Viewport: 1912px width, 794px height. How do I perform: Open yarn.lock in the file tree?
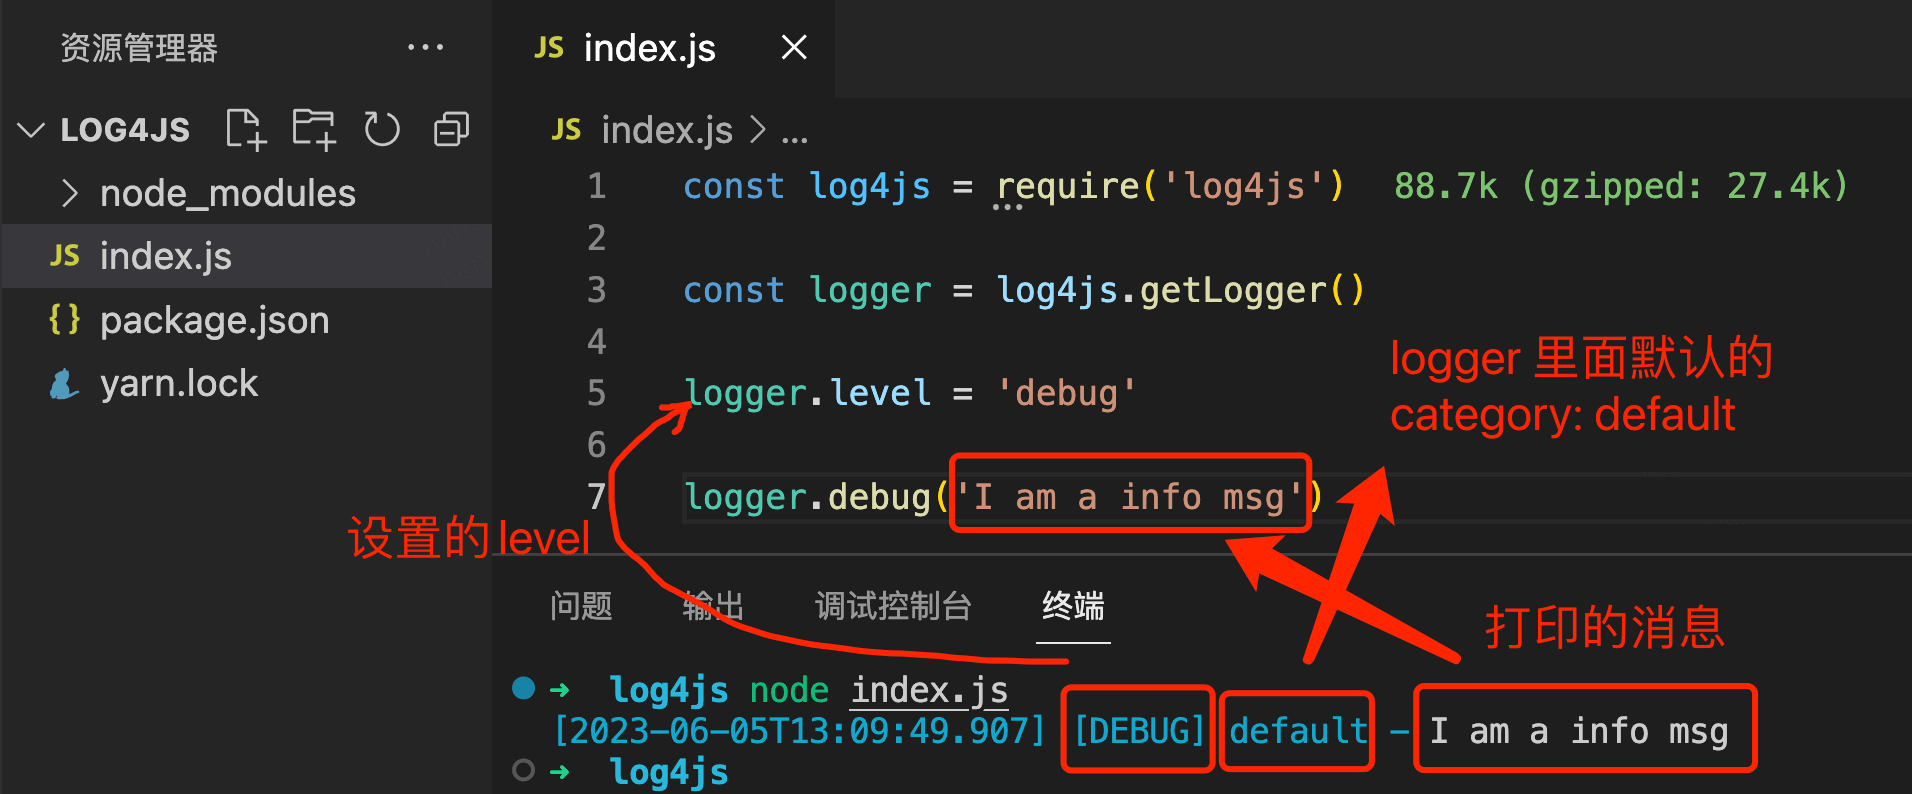(x=246, y=383)
